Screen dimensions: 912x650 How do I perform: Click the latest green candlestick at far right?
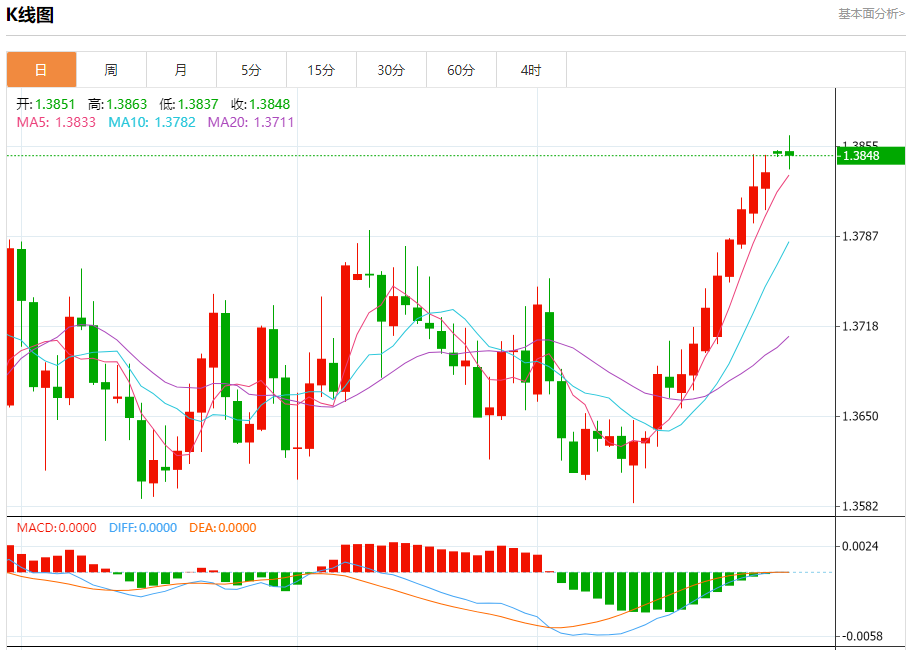[x=789, y=153]
